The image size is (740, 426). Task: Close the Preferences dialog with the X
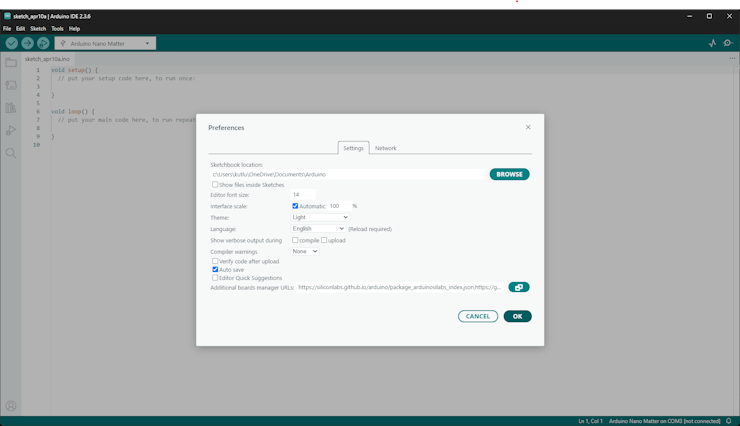[x=528, y=127]
